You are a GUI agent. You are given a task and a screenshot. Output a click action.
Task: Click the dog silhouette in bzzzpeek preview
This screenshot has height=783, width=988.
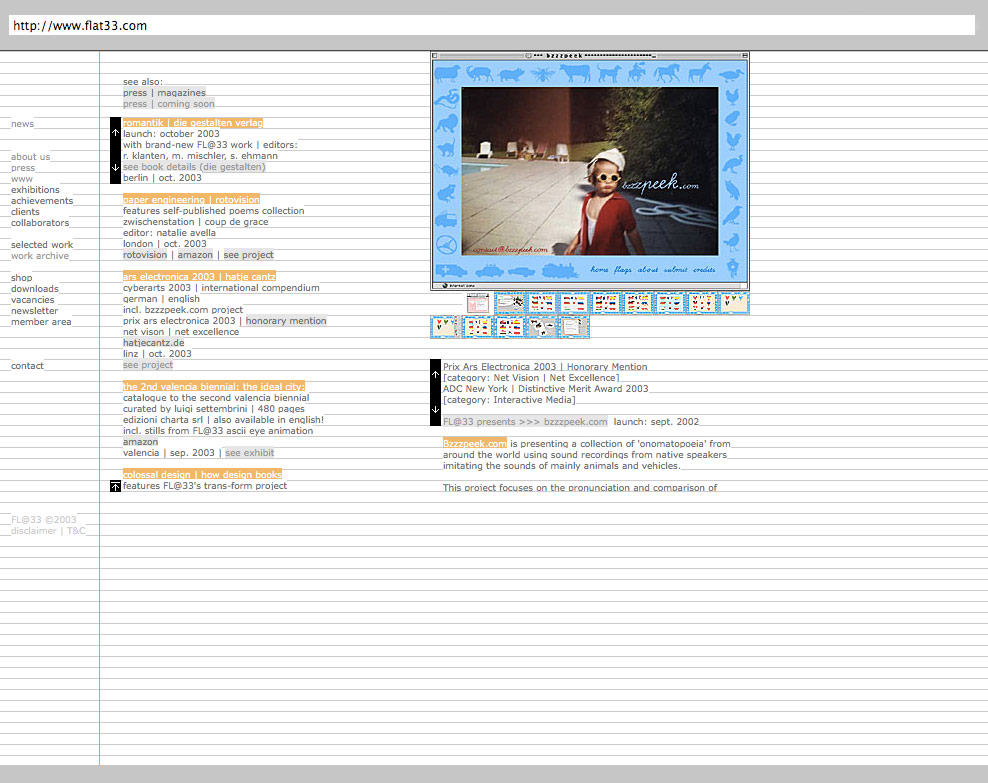609,74
